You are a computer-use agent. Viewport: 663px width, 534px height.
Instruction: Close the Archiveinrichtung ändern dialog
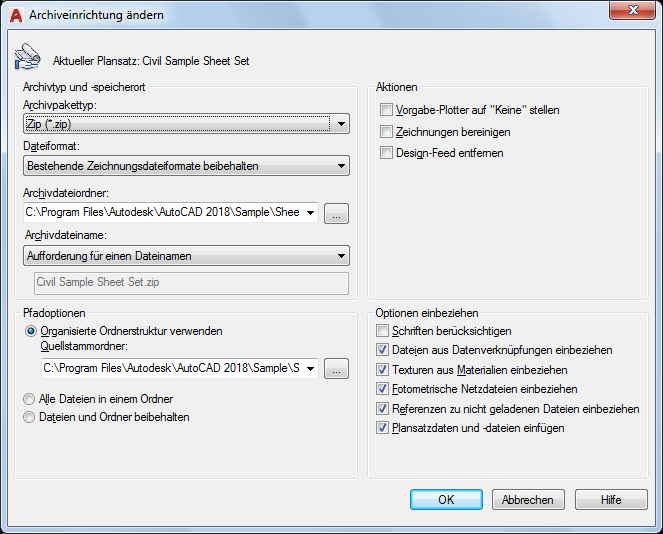[x=632, y=10]
